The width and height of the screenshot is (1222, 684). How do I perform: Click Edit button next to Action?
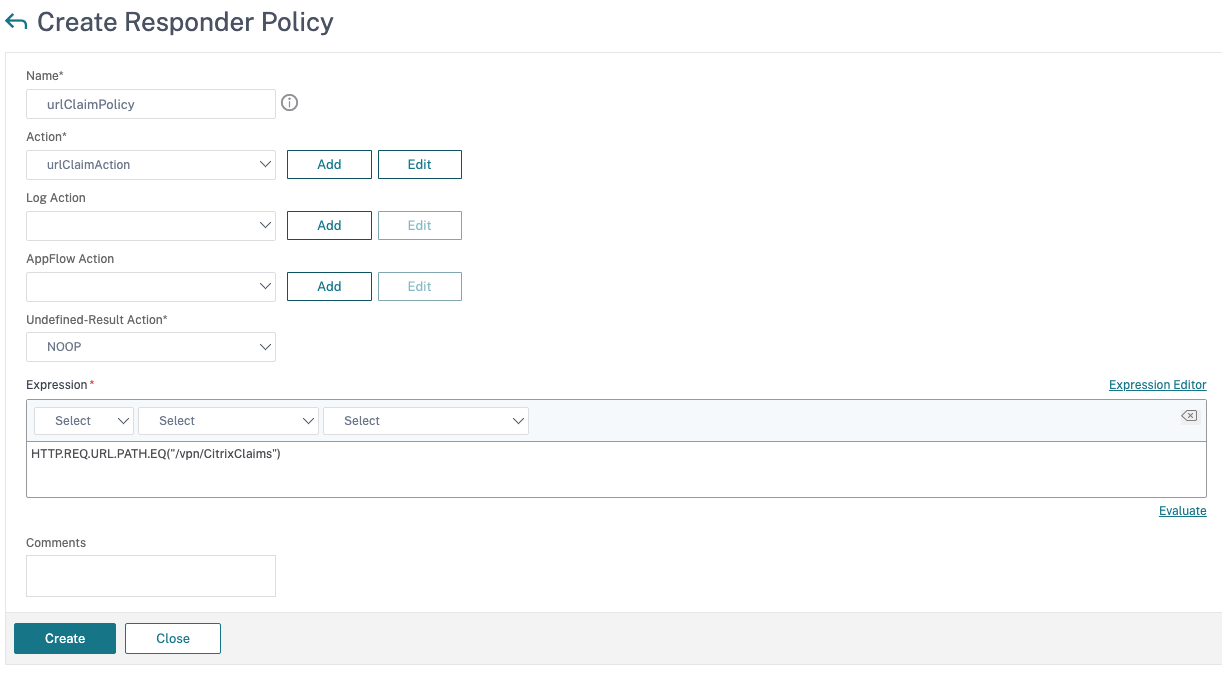click(x=419, y=165)
